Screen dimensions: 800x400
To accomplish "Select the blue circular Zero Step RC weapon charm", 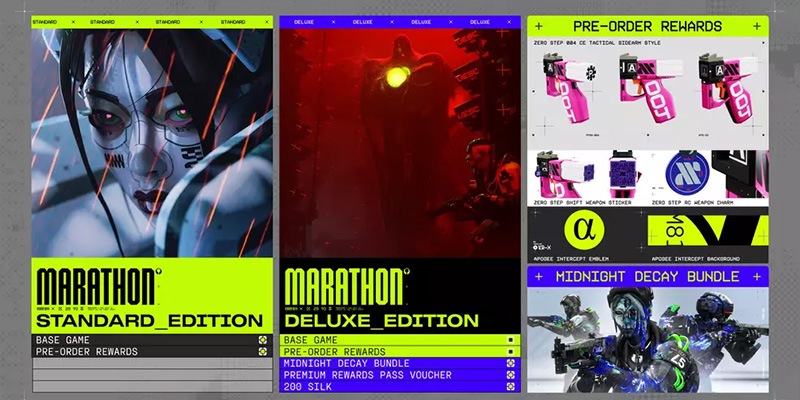I will coord(686,174).
